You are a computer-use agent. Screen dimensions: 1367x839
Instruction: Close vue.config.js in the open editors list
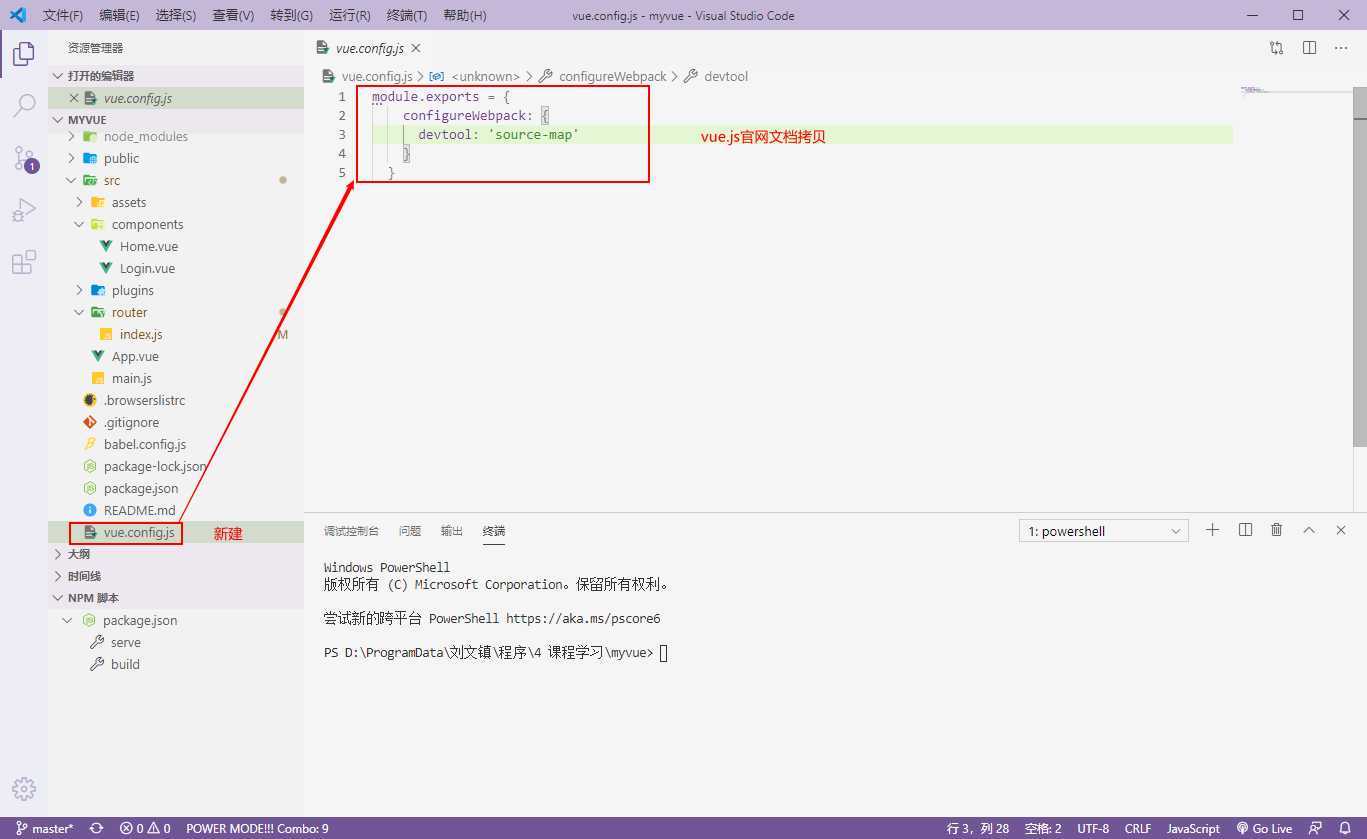74,98
